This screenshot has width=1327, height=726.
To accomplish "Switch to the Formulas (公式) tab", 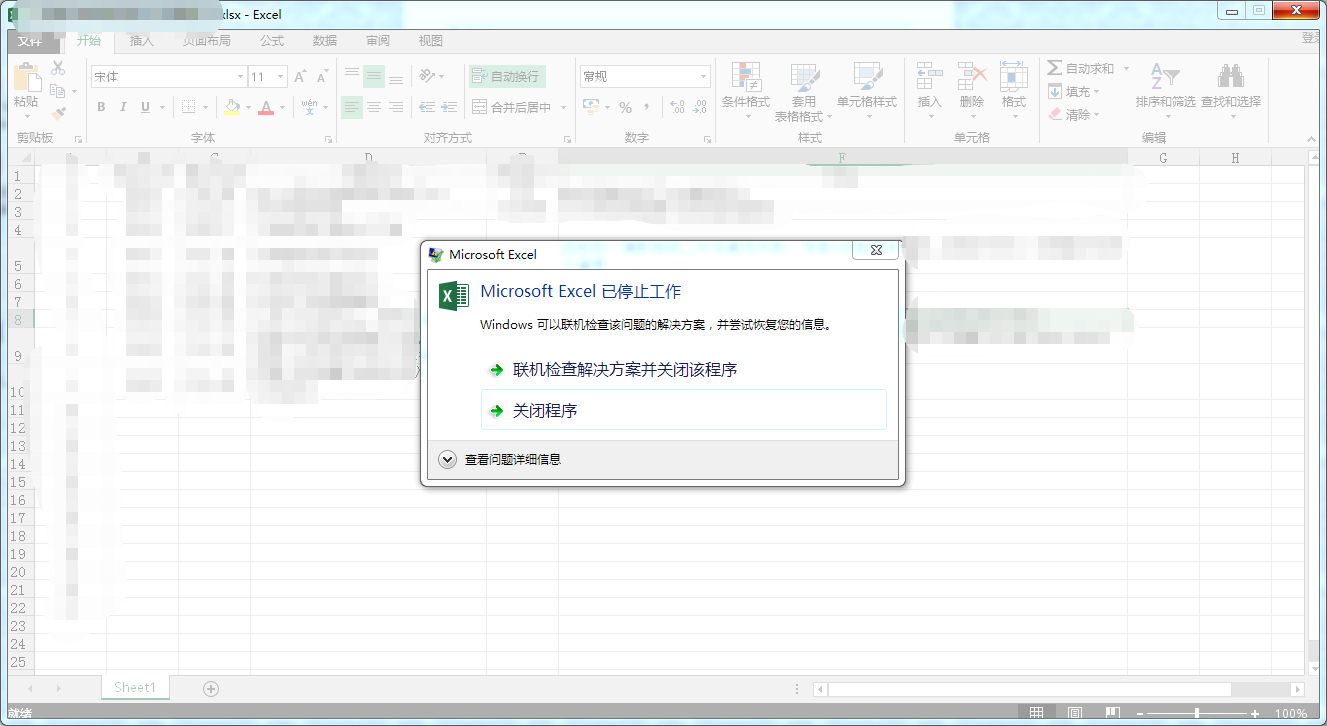I will (x=272, y=41).
